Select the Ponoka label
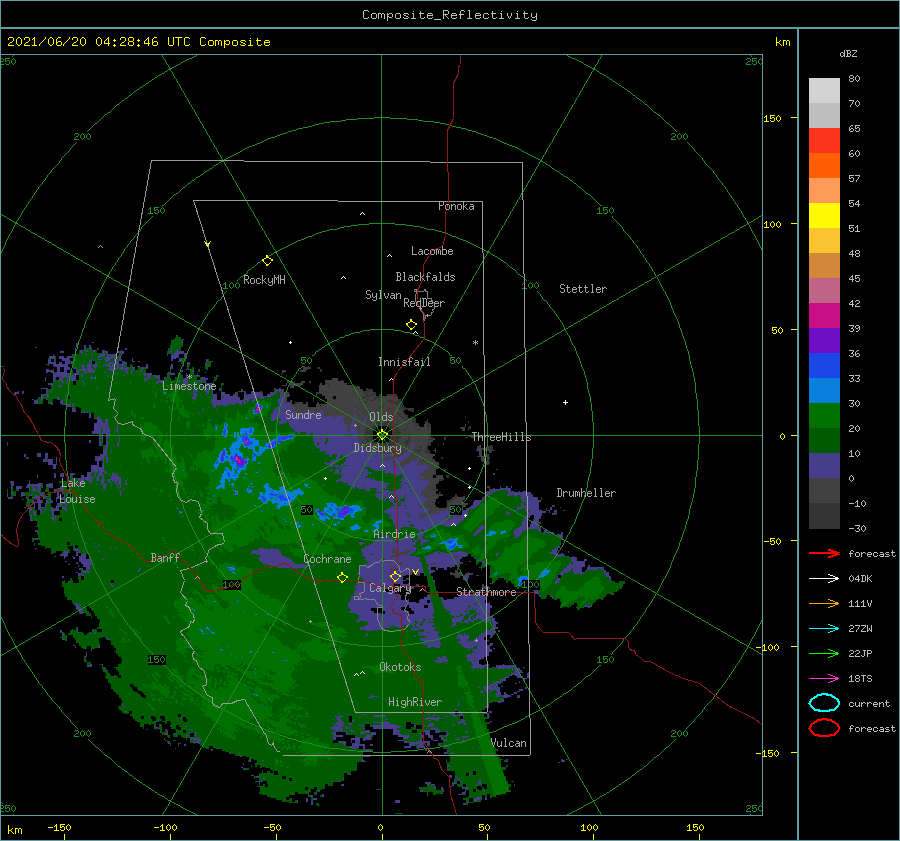The image size is (900, 841). [x=456, y=206]
